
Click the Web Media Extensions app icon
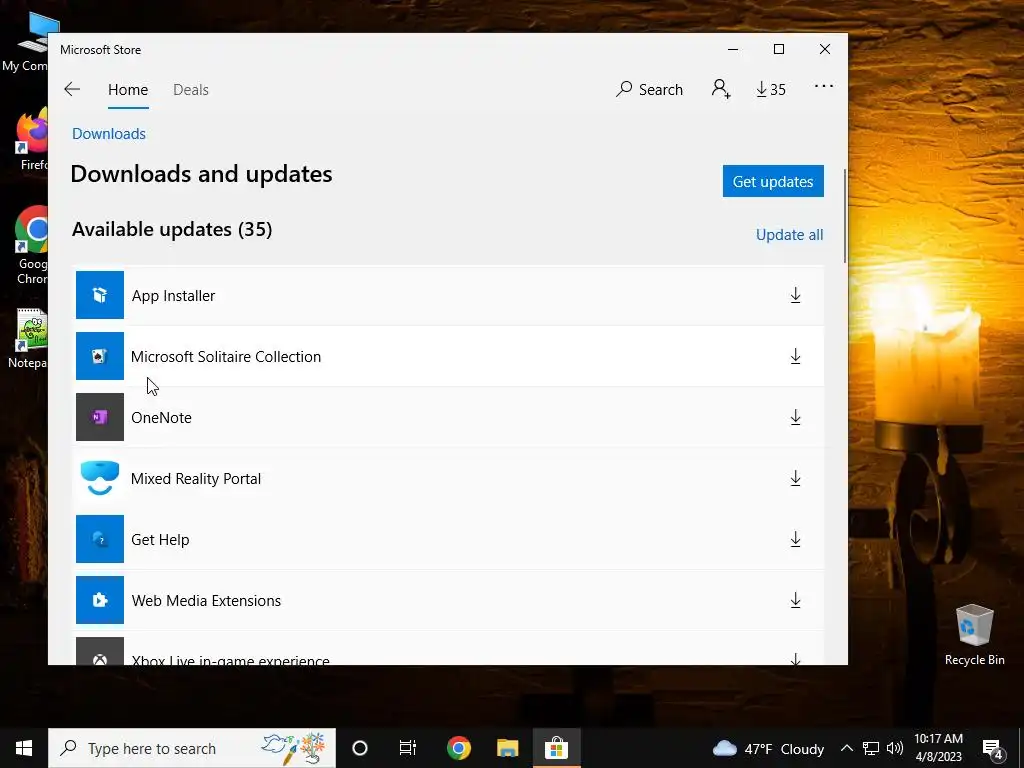[x=100, y=600]
